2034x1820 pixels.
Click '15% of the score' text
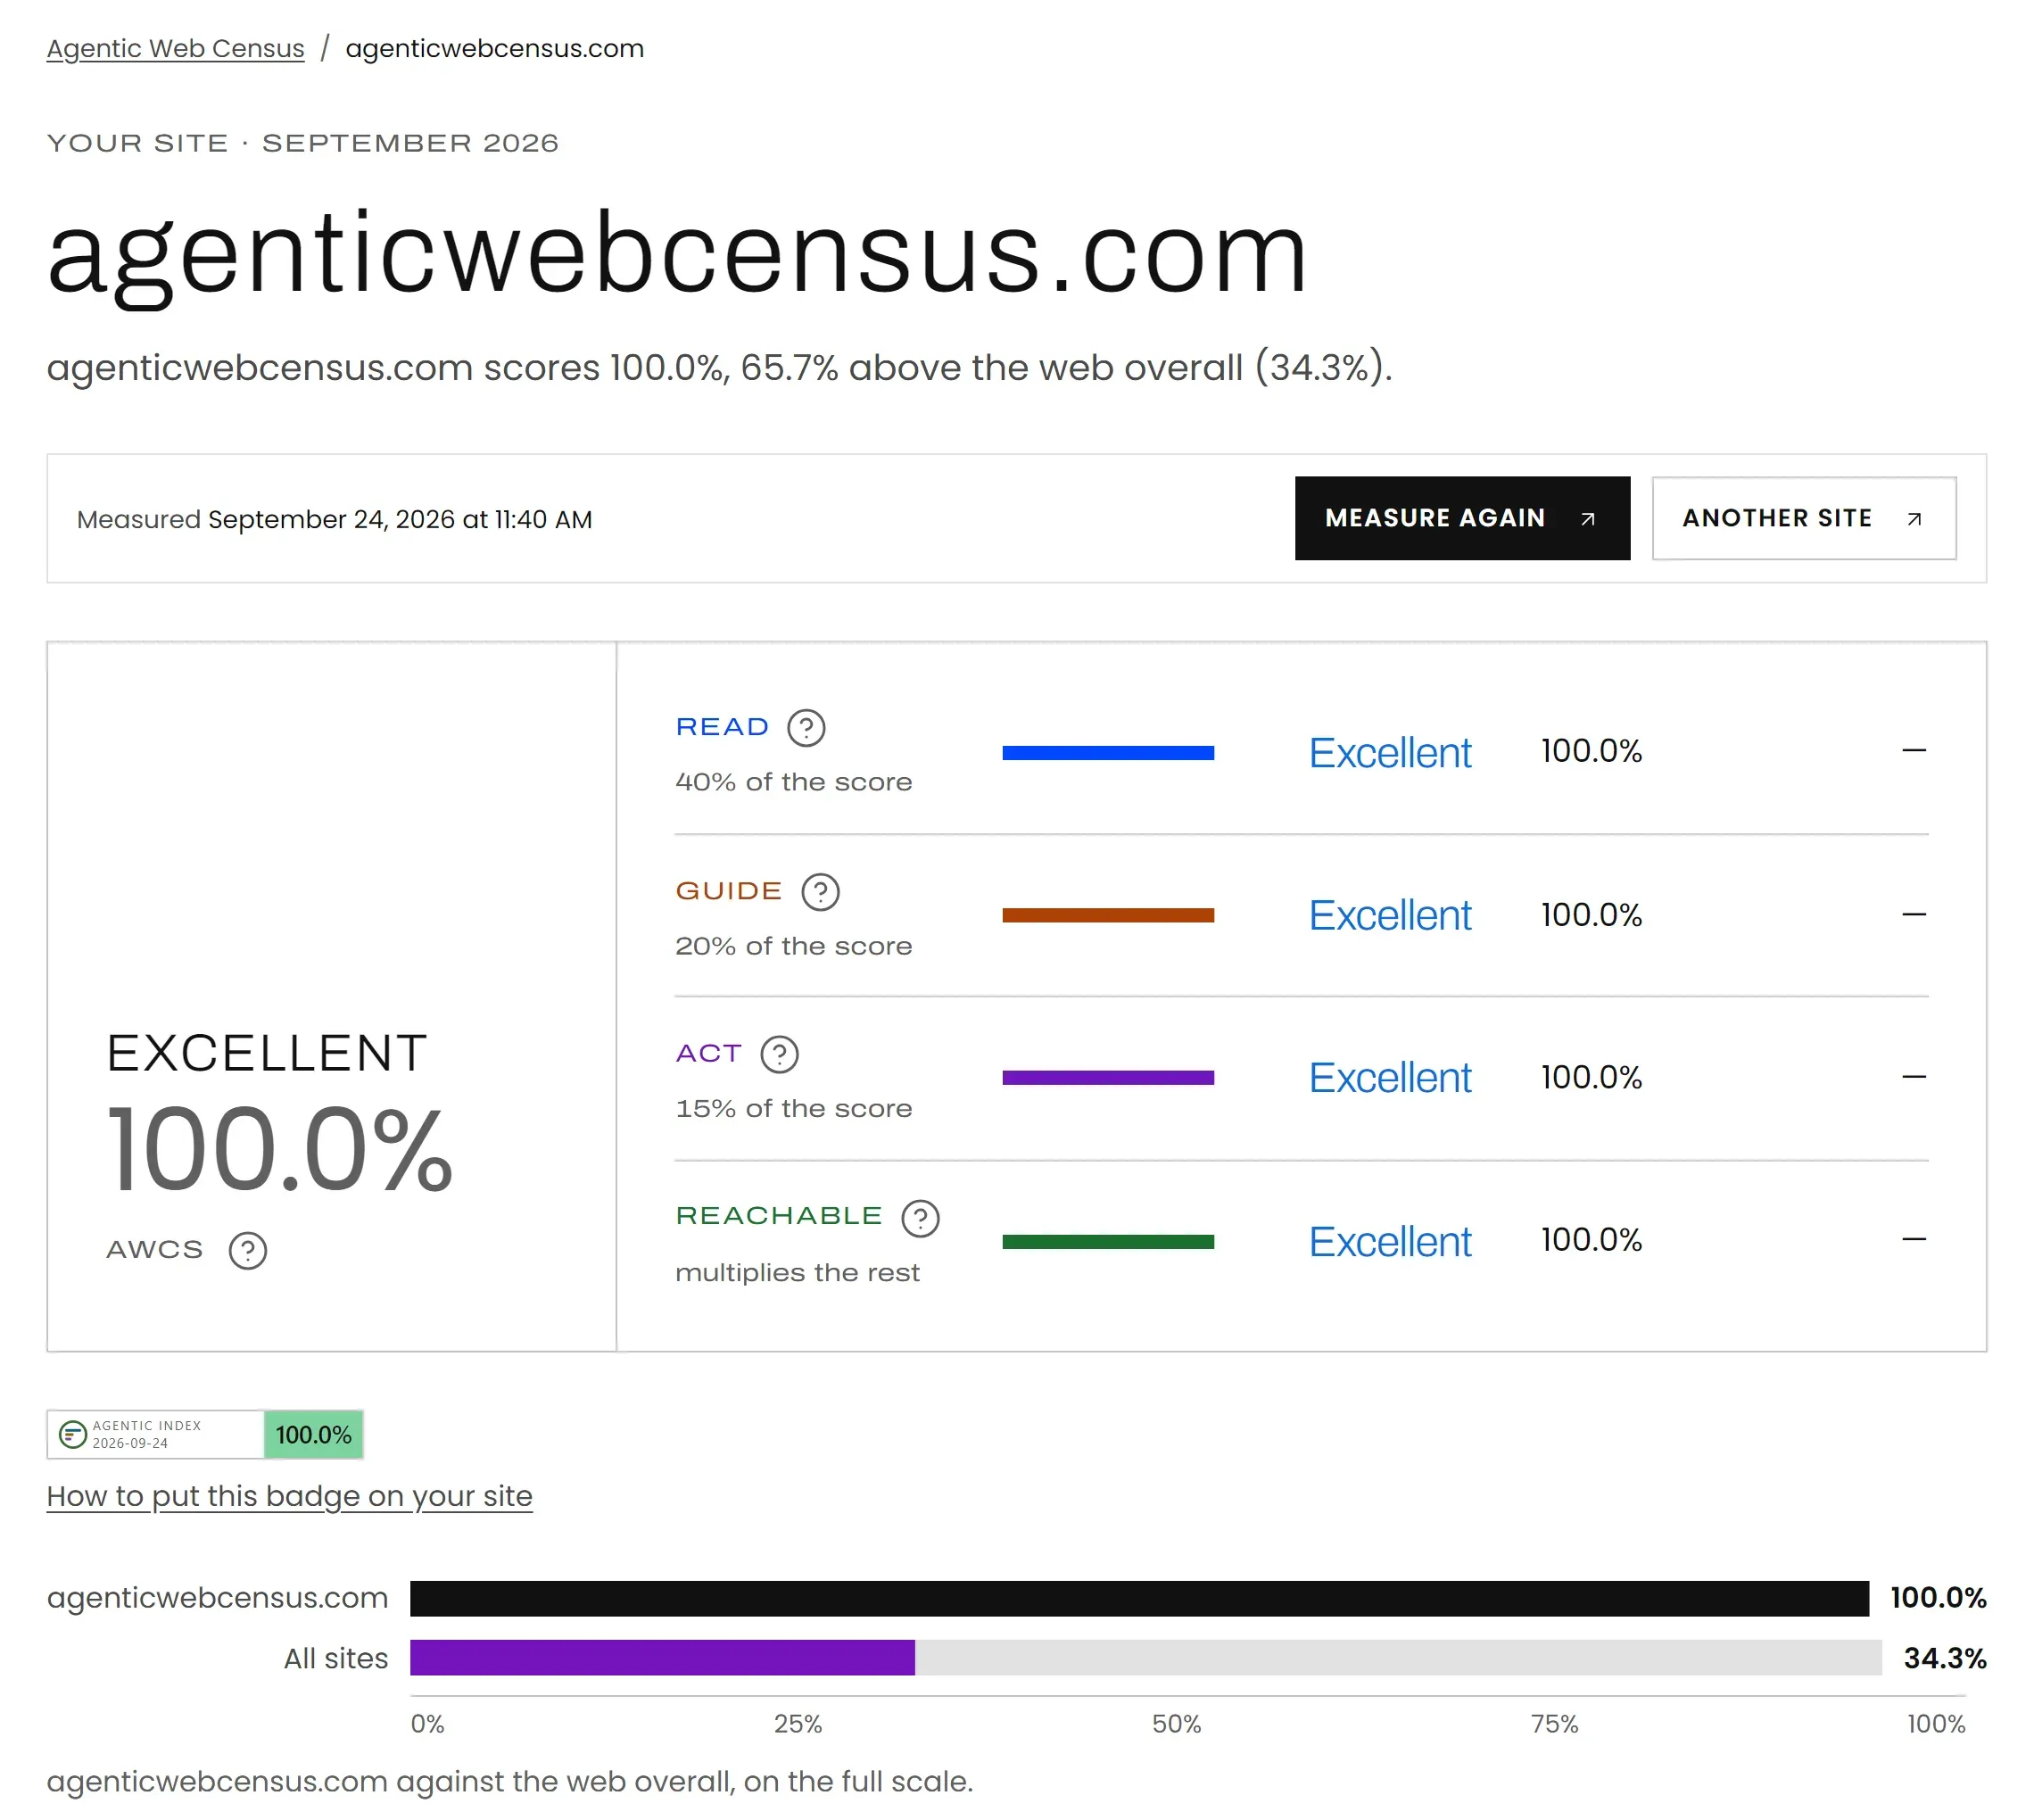793,1108
